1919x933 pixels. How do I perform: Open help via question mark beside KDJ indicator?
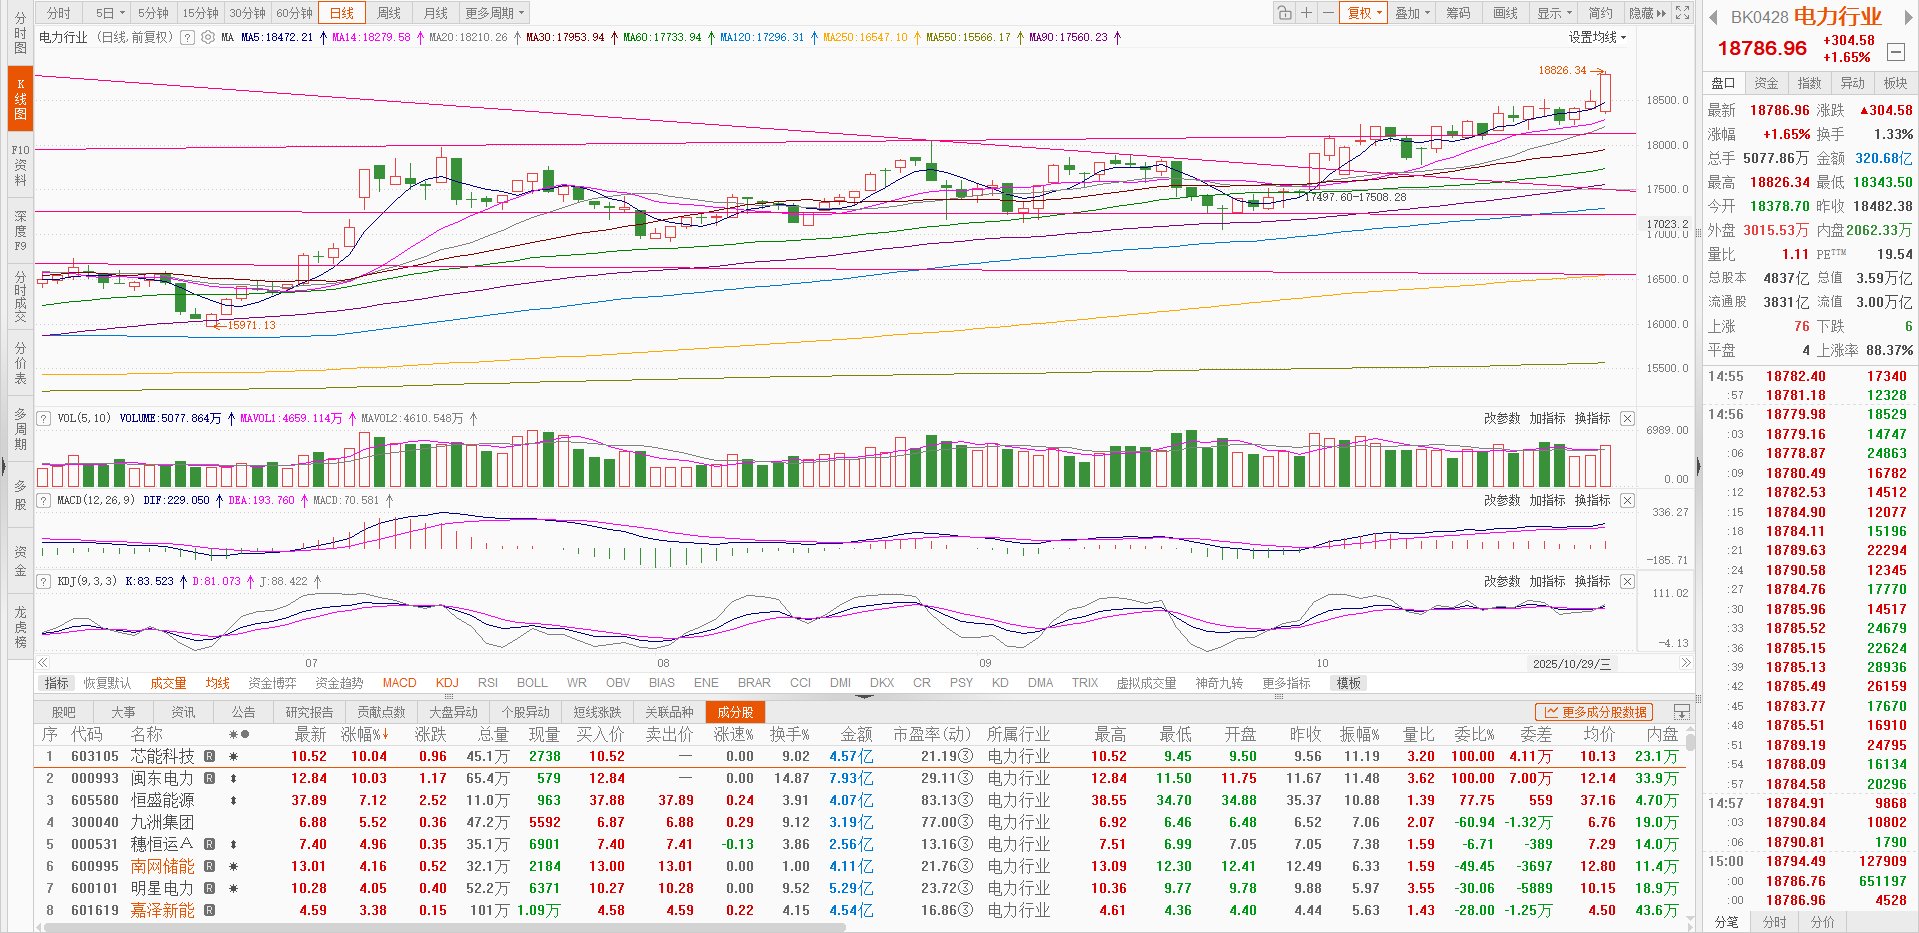tap(43, 581)
